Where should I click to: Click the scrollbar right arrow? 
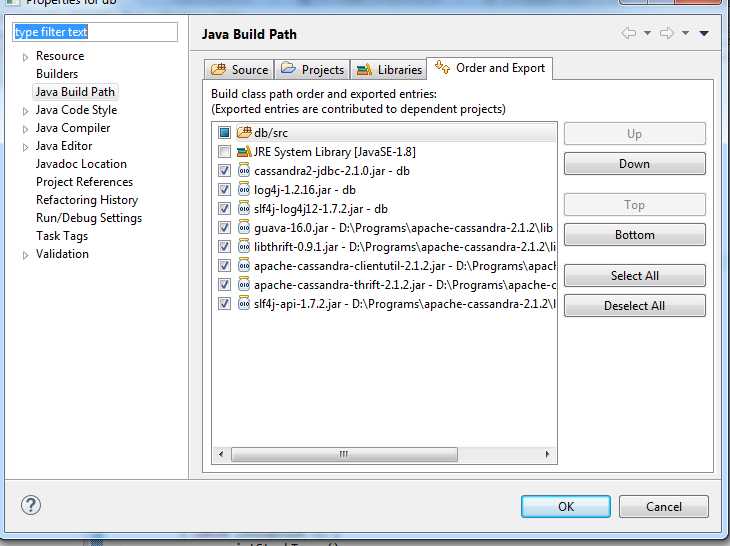pyautogui.click(x=547, y=454)
